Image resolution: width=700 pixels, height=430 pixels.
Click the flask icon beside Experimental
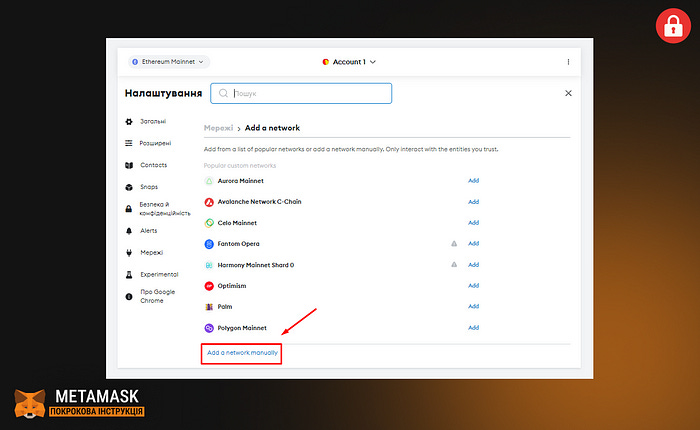pos(129,275)
